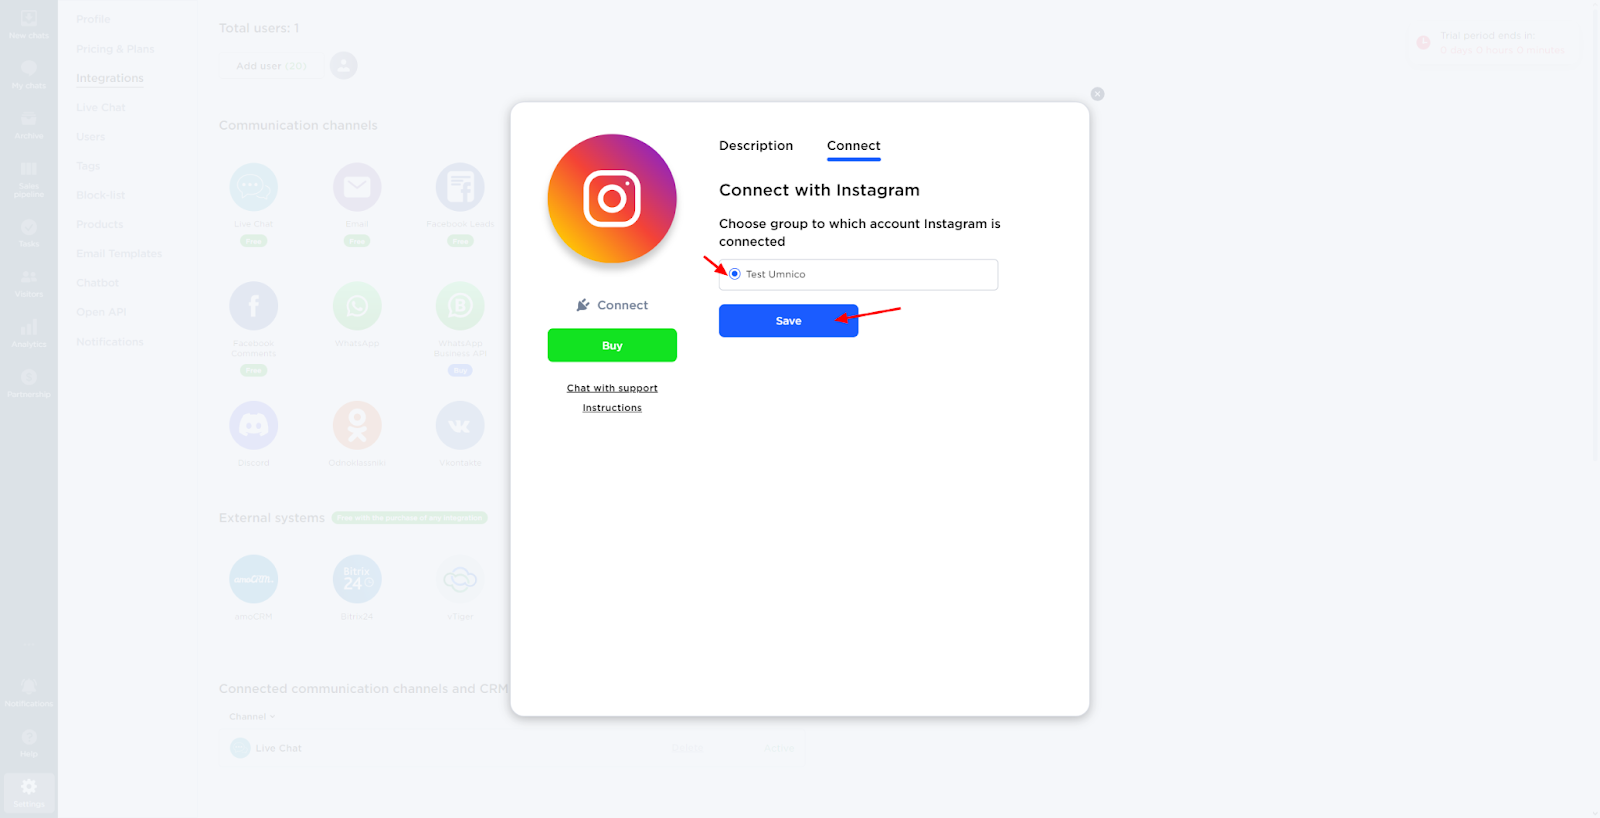Select the Test Umnico radio button

[735, 274]
